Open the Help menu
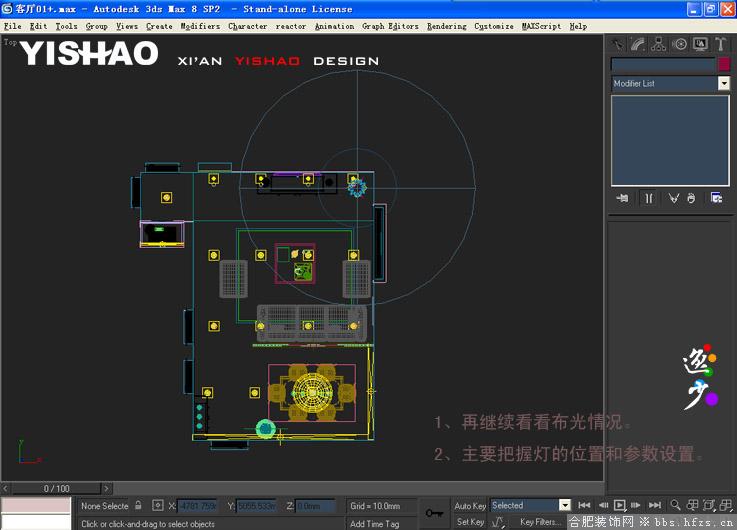The image size is (737, 530). tap(578, 26)
